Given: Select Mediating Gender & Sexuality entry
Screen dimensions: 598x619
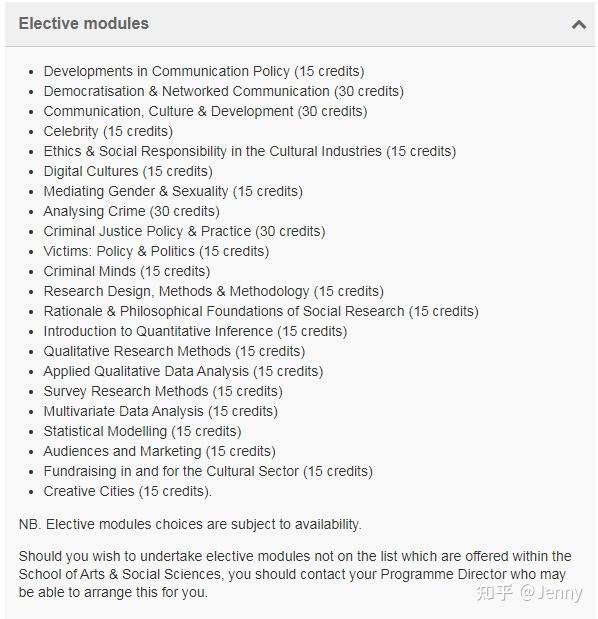Looking at the screenshot, I should 173,191.
